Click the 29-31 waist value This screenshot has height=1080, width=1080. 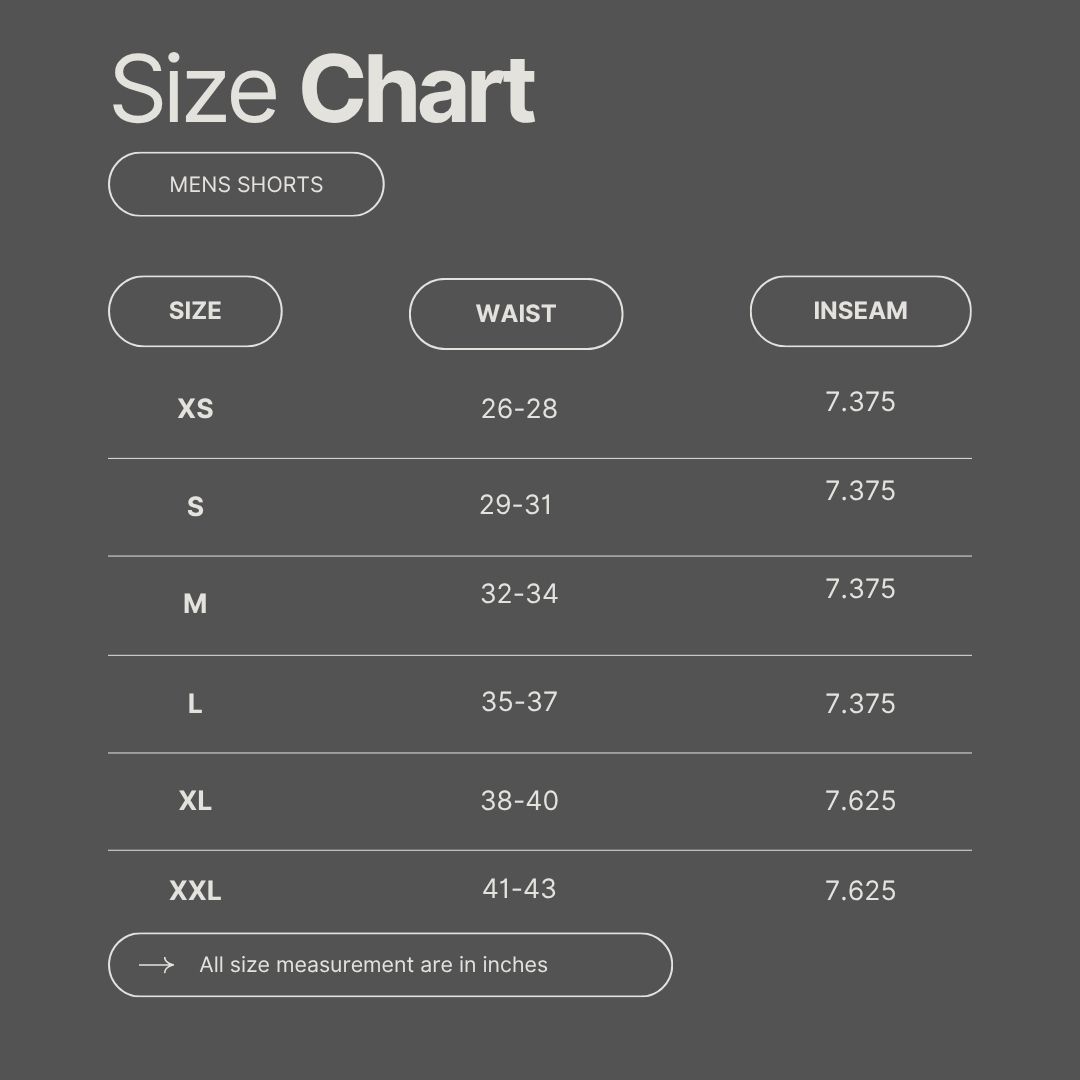(x=516, y=505)
